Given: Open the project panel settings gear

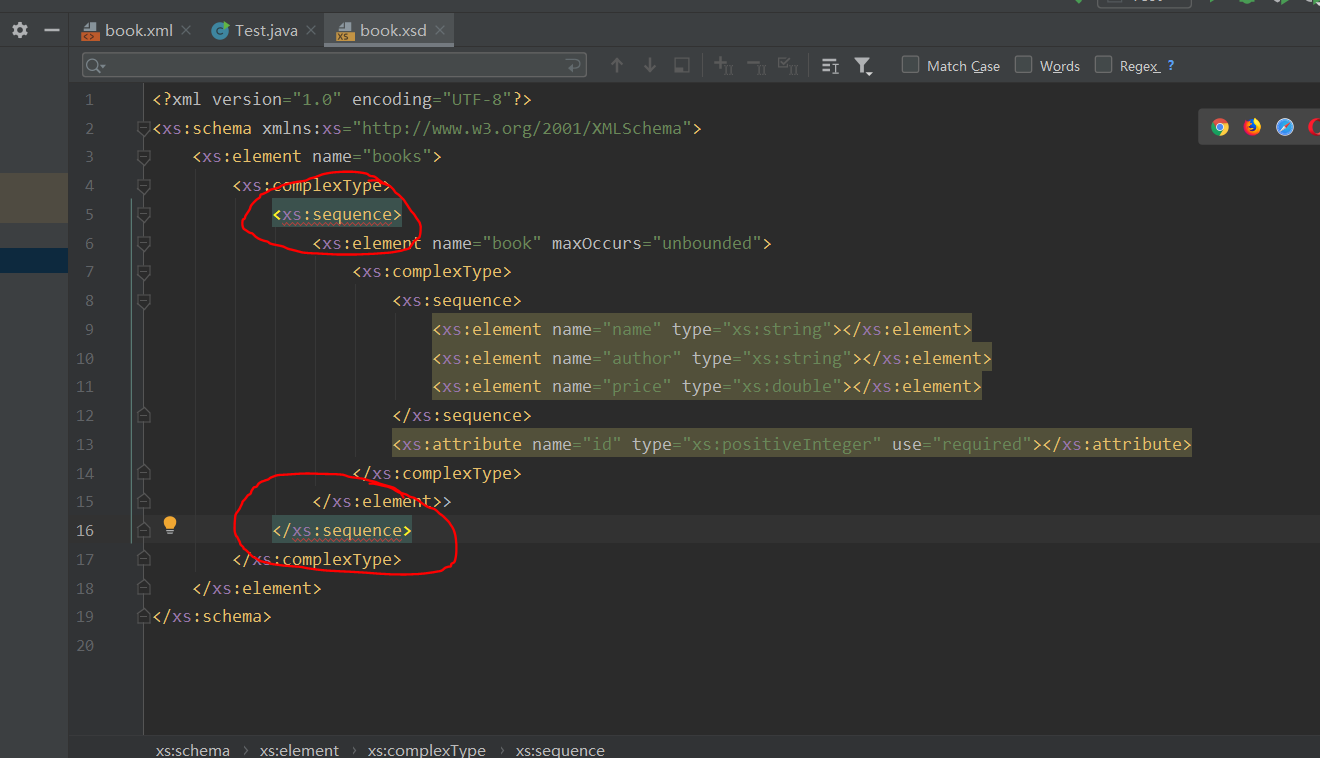Looking at the screenshot, I should pos(20,30).
